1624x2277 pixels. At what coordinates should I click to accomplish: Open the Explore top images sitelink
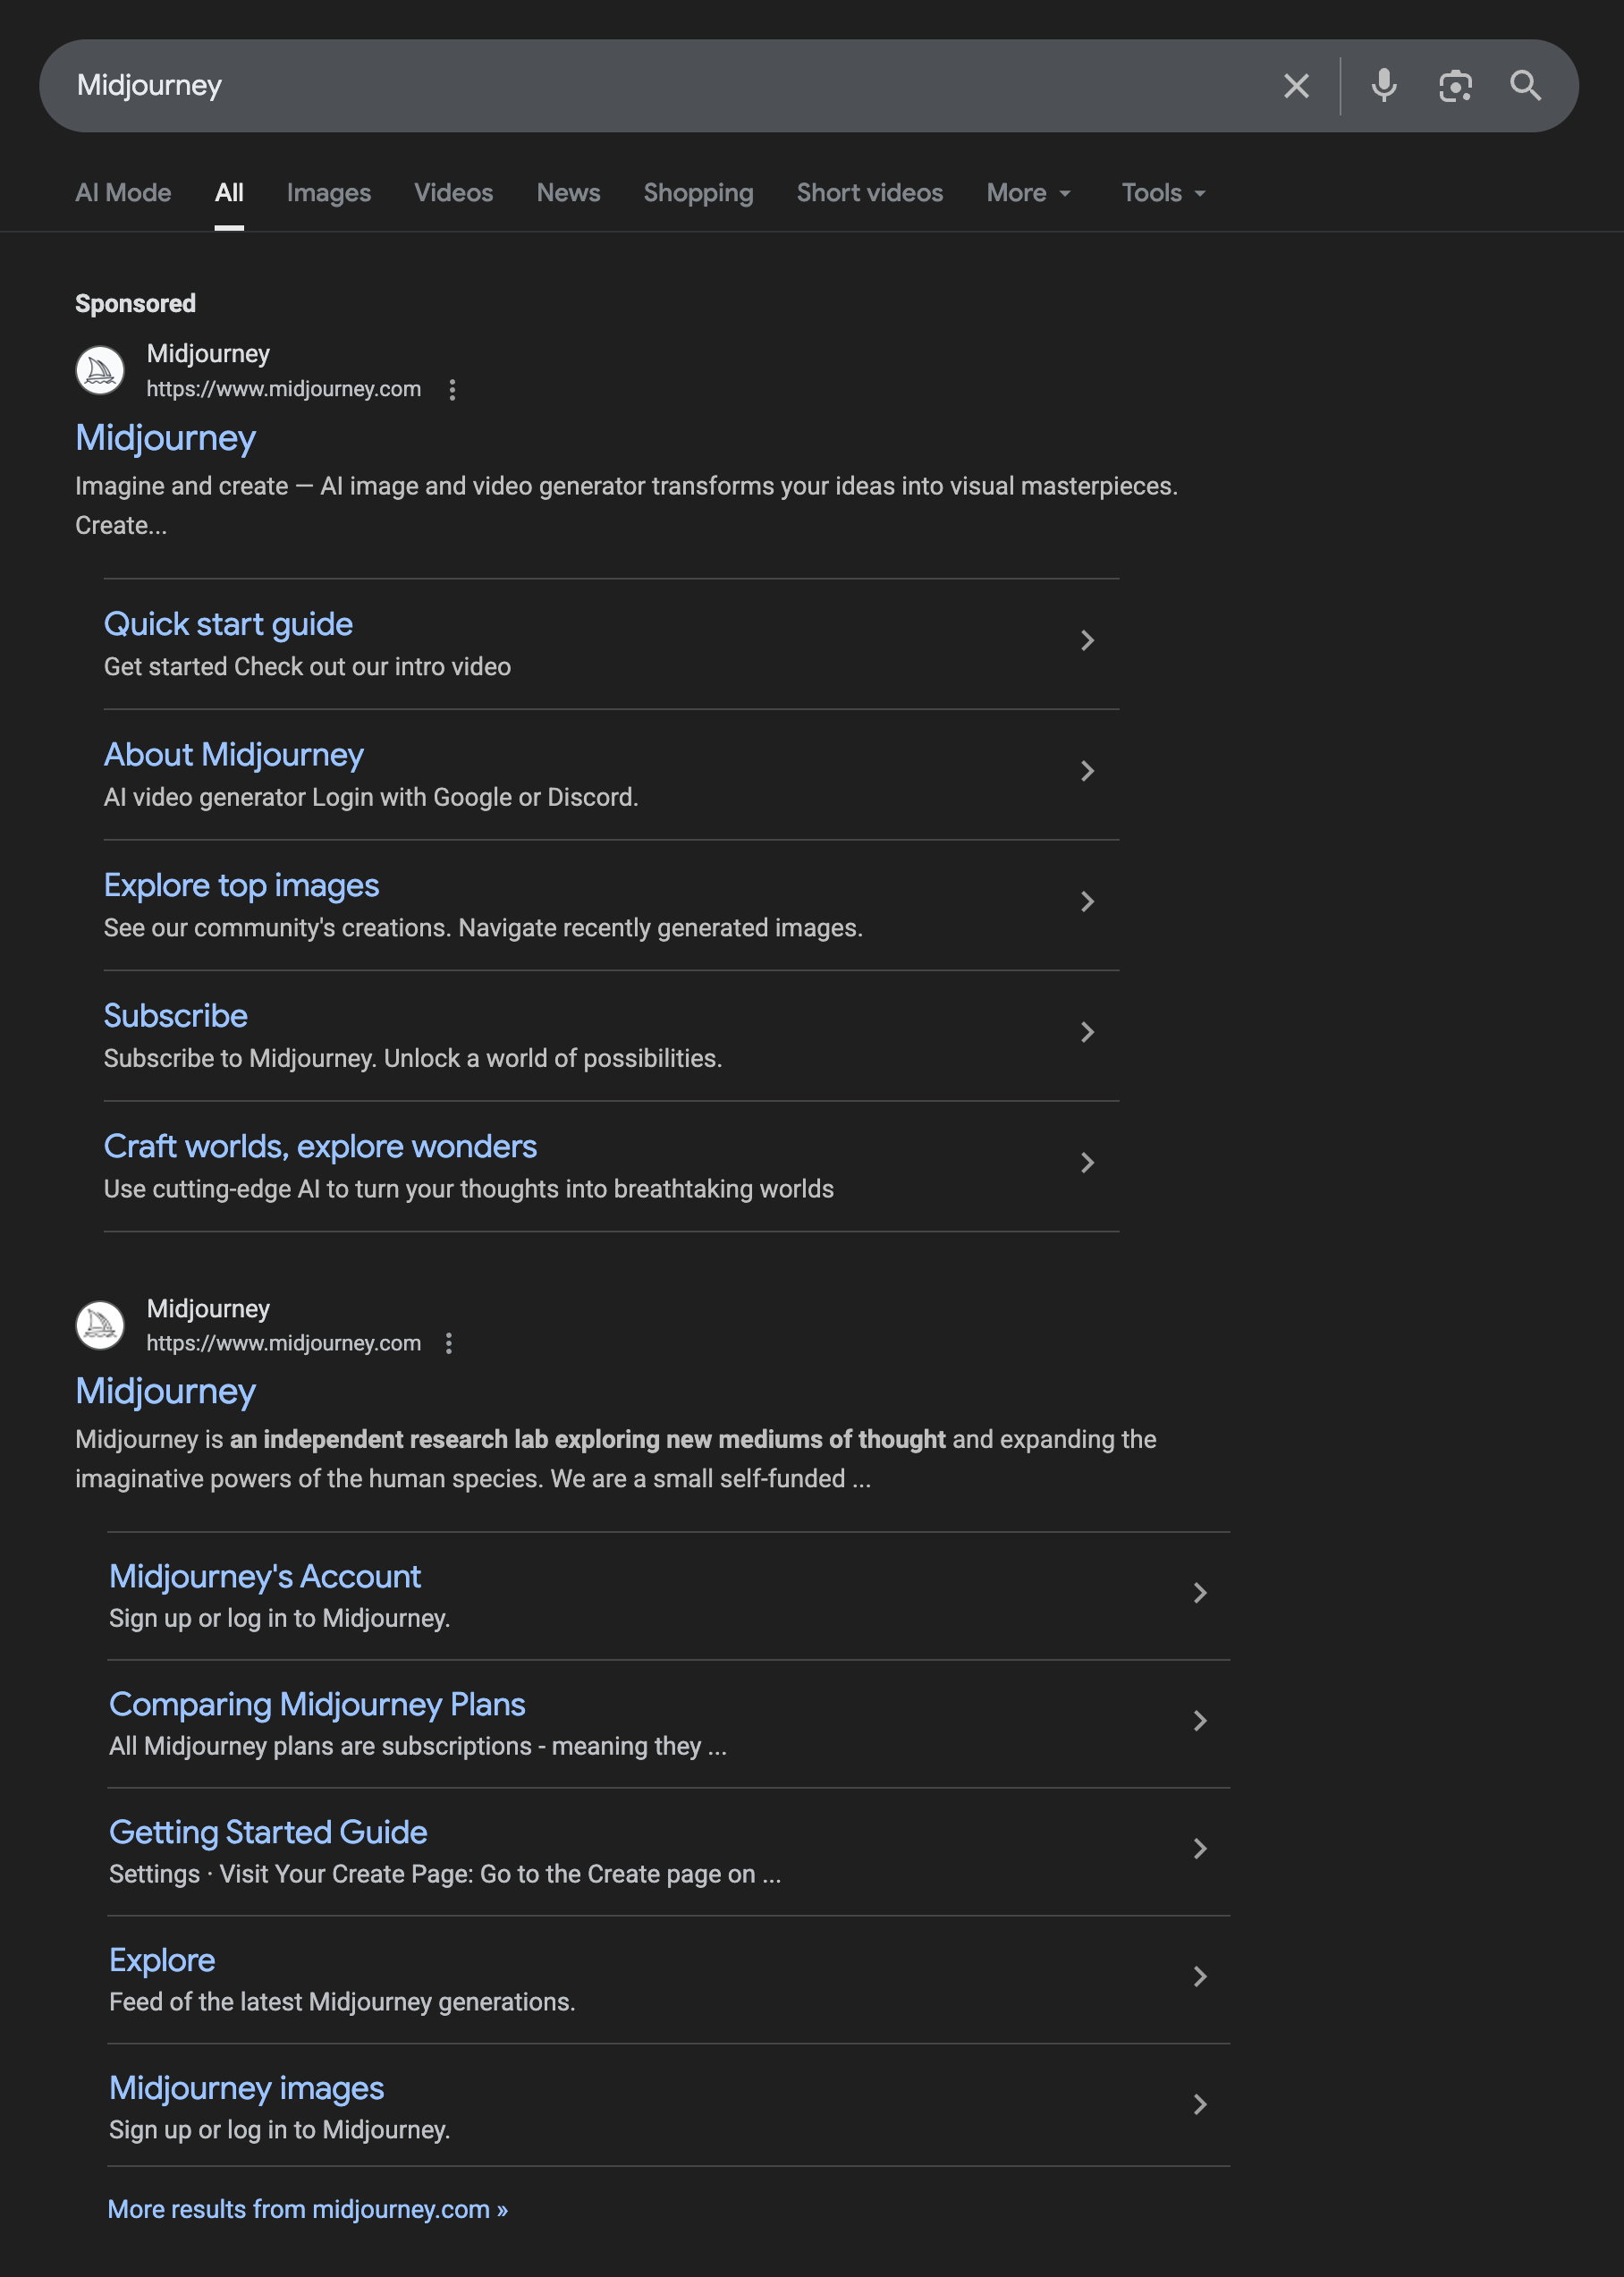[241, 885]
